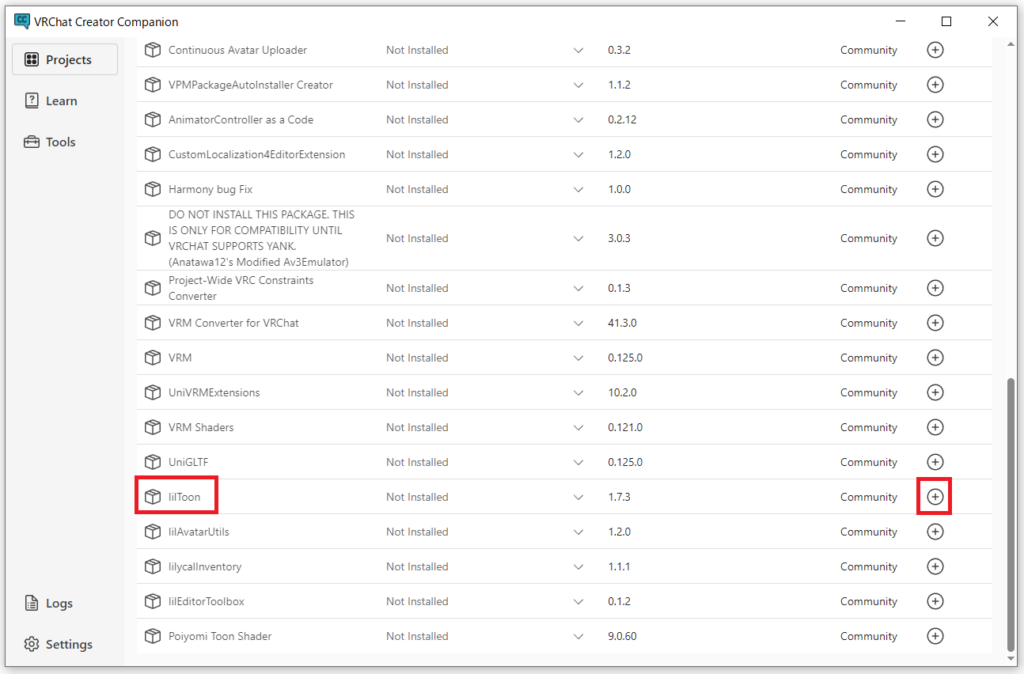1024x674 pixels.
Task: Open the Tools section
Action: tap(50, 142)
